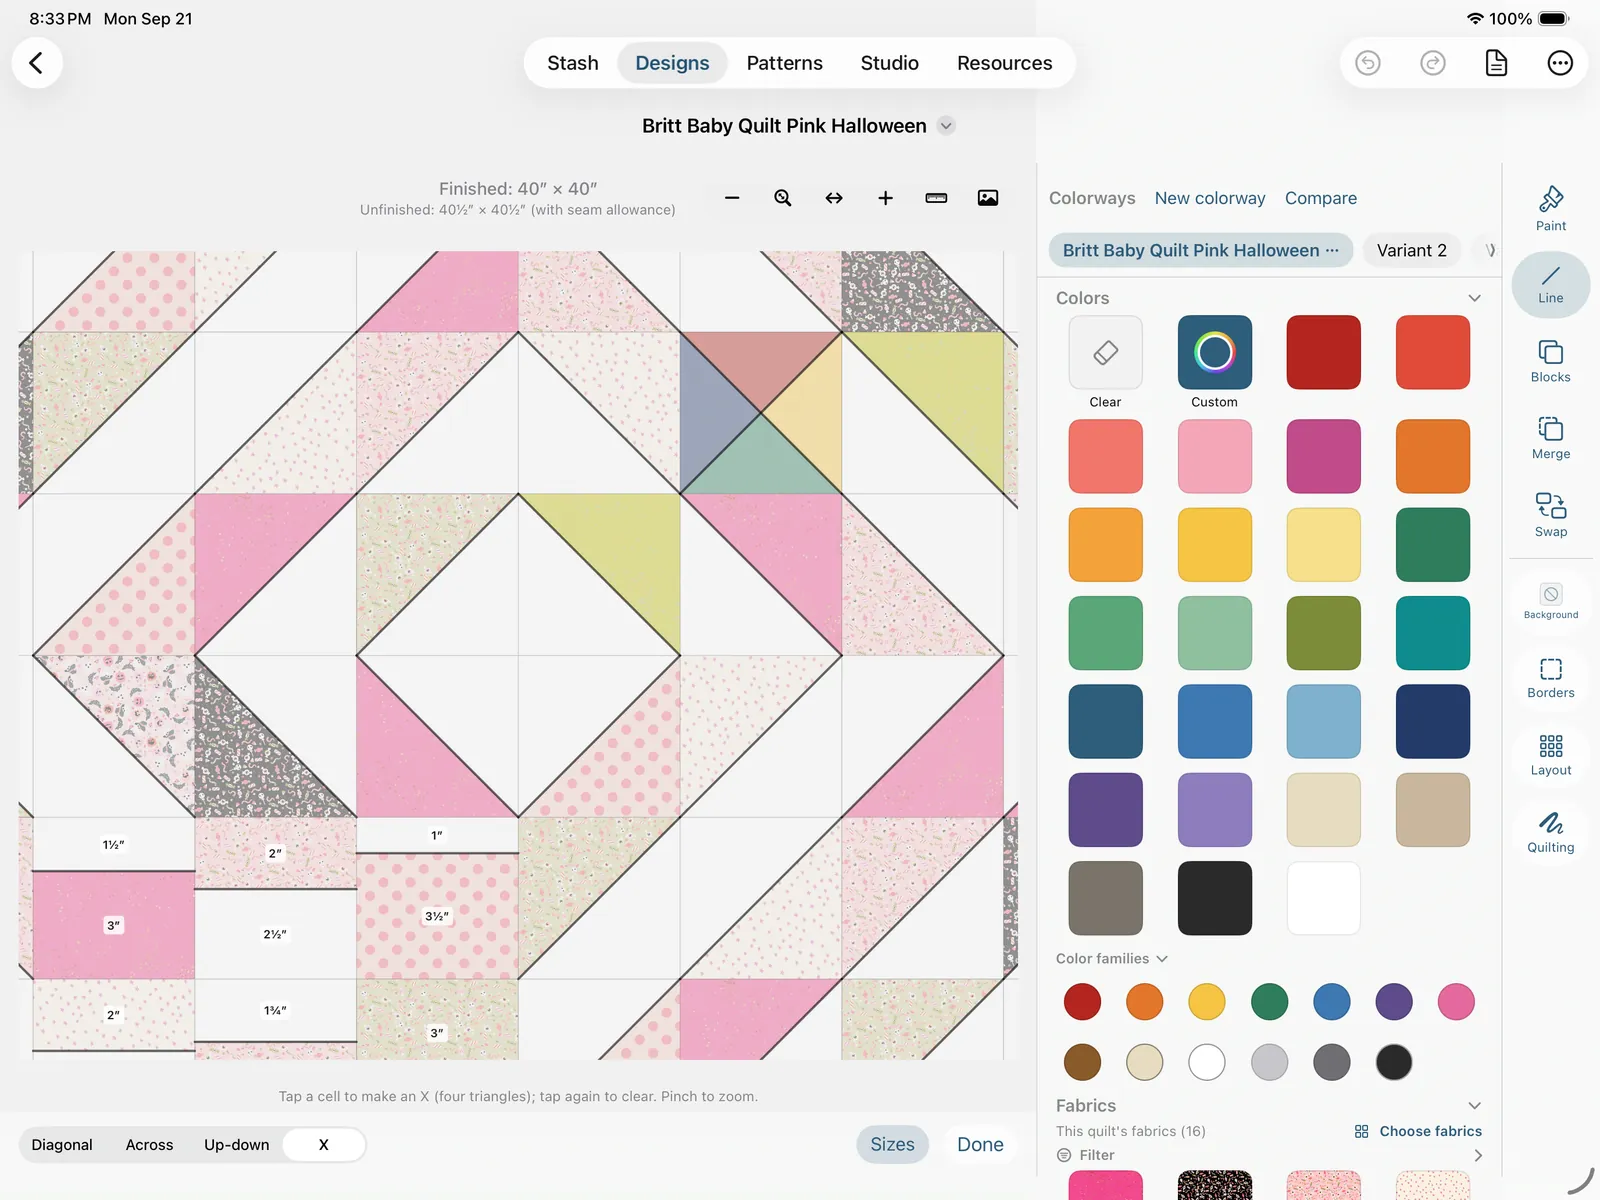Click New colorway link

tap(1210, 198)
